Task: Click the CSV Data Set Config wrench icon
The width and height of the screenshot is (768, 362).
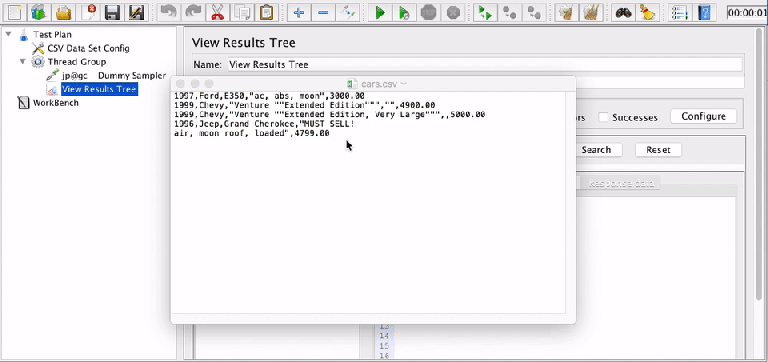Action: [x=38, y=48]
